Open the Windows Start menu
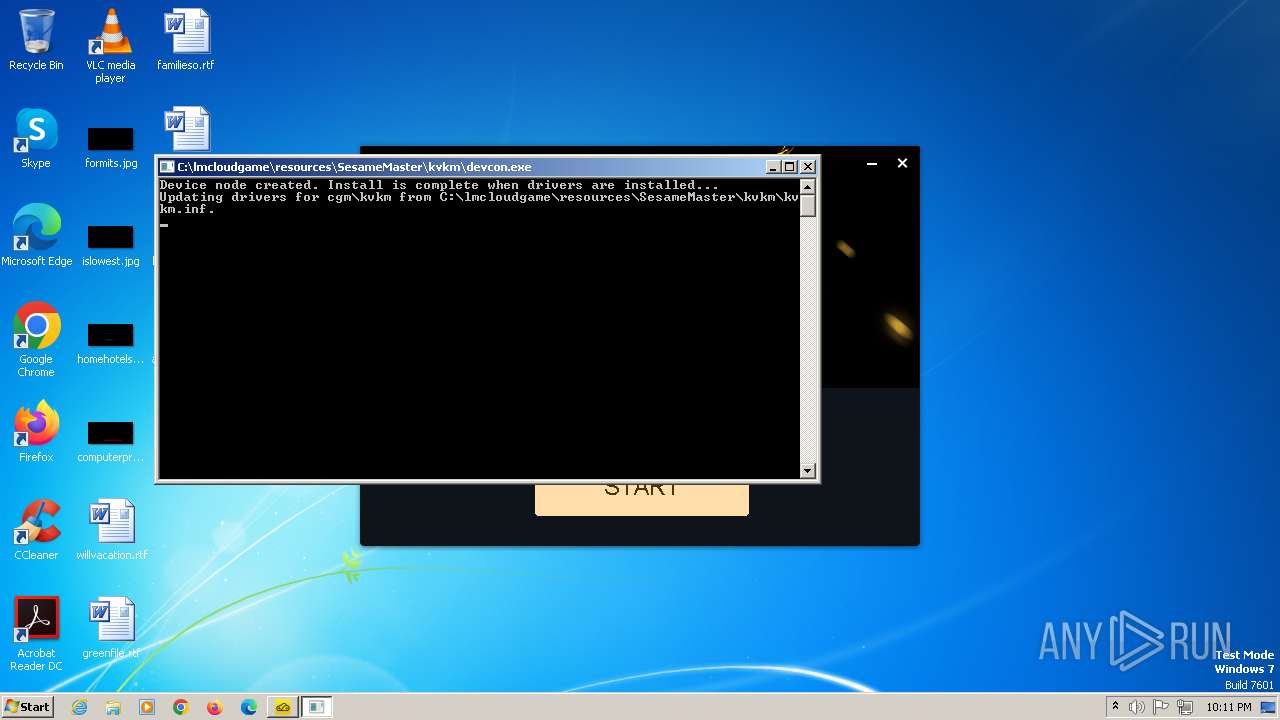 coord(27,707)
